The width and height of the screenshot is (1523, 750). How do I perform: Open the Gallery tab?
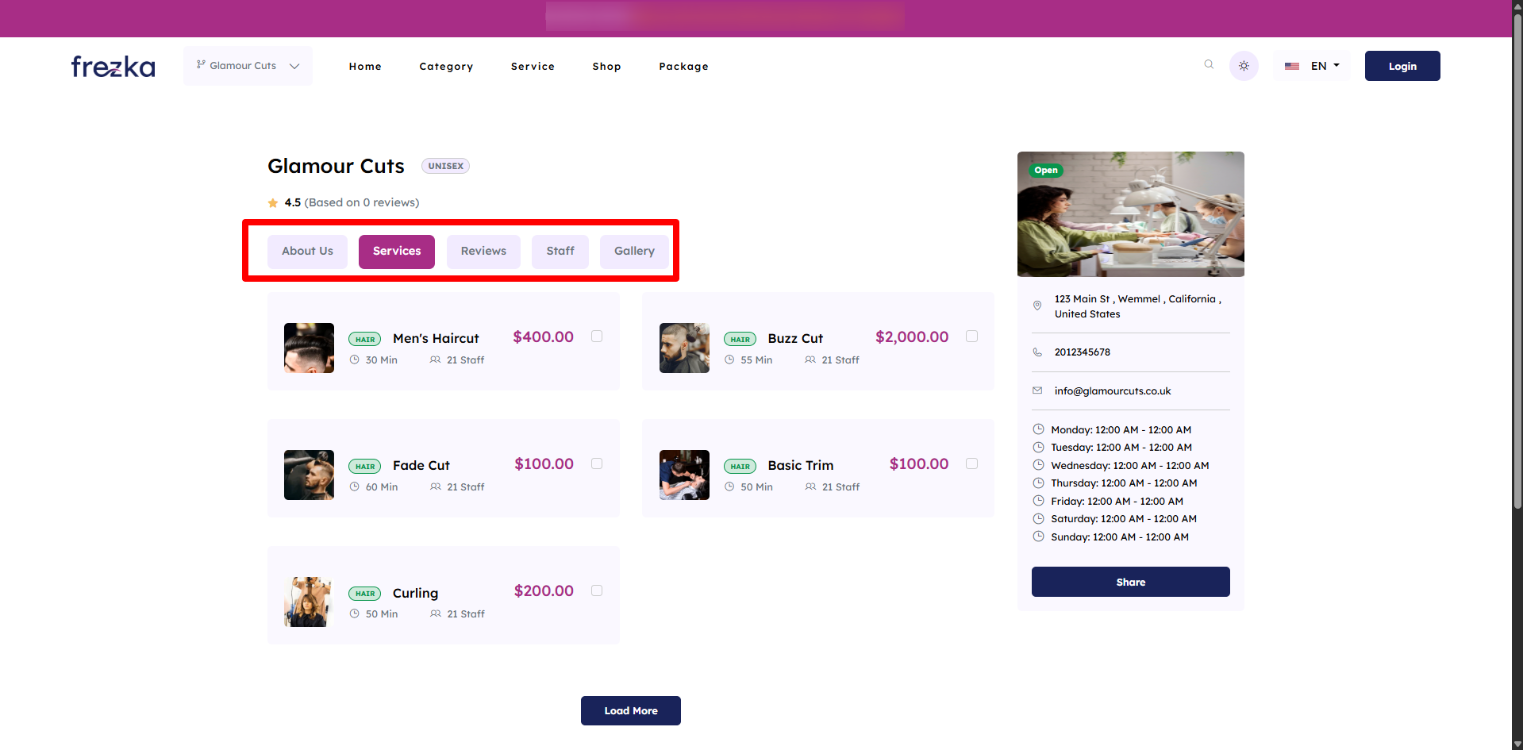click(x=634, y=251)
